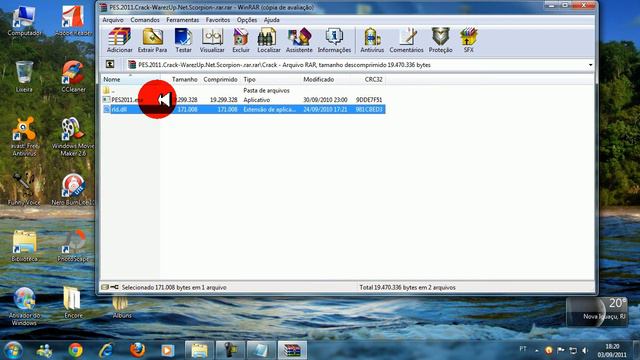Launch CCleaner from the desktop
Image resolution: width=640 pixels, height=360 pixels.
click(x=73, y=76)
